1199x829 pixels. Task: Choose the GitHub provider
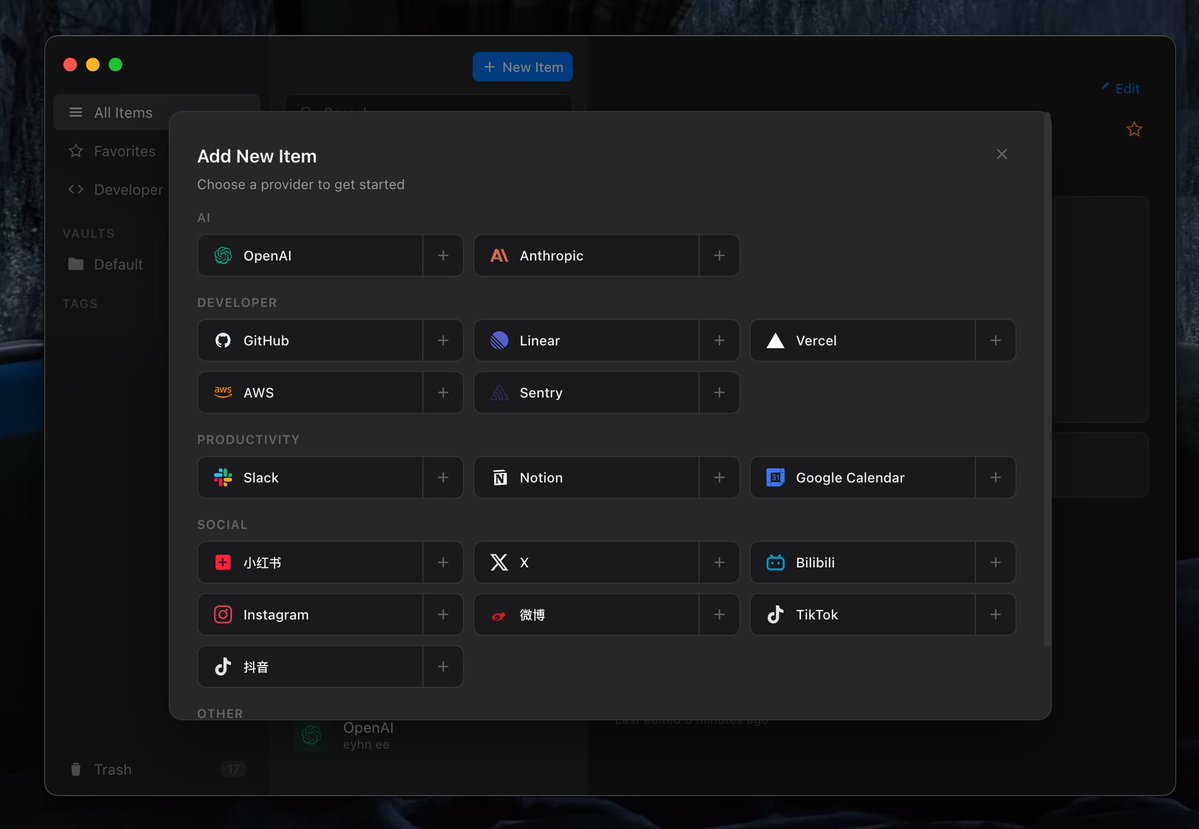310,340
